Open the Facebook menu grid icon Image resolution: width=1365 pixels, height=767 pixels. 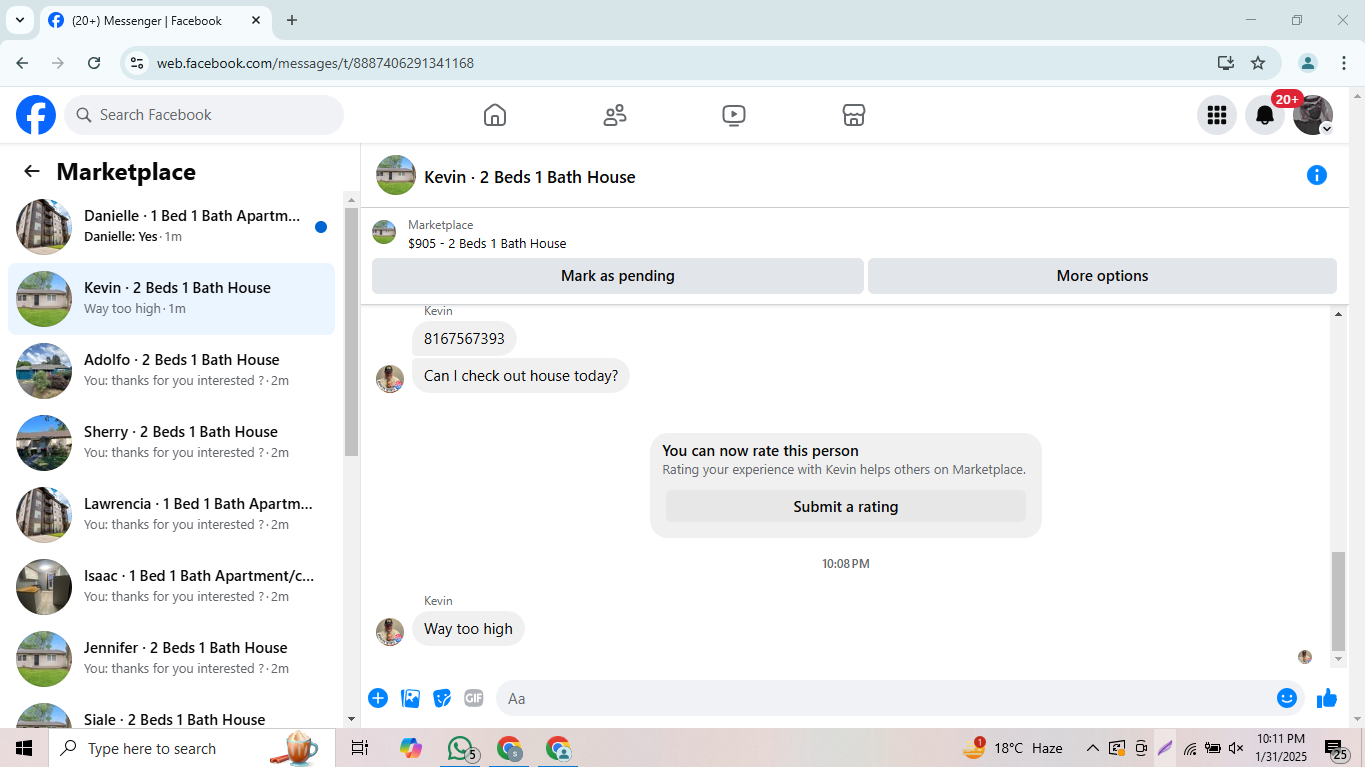pyautogui.click(x=1217, y=115)
